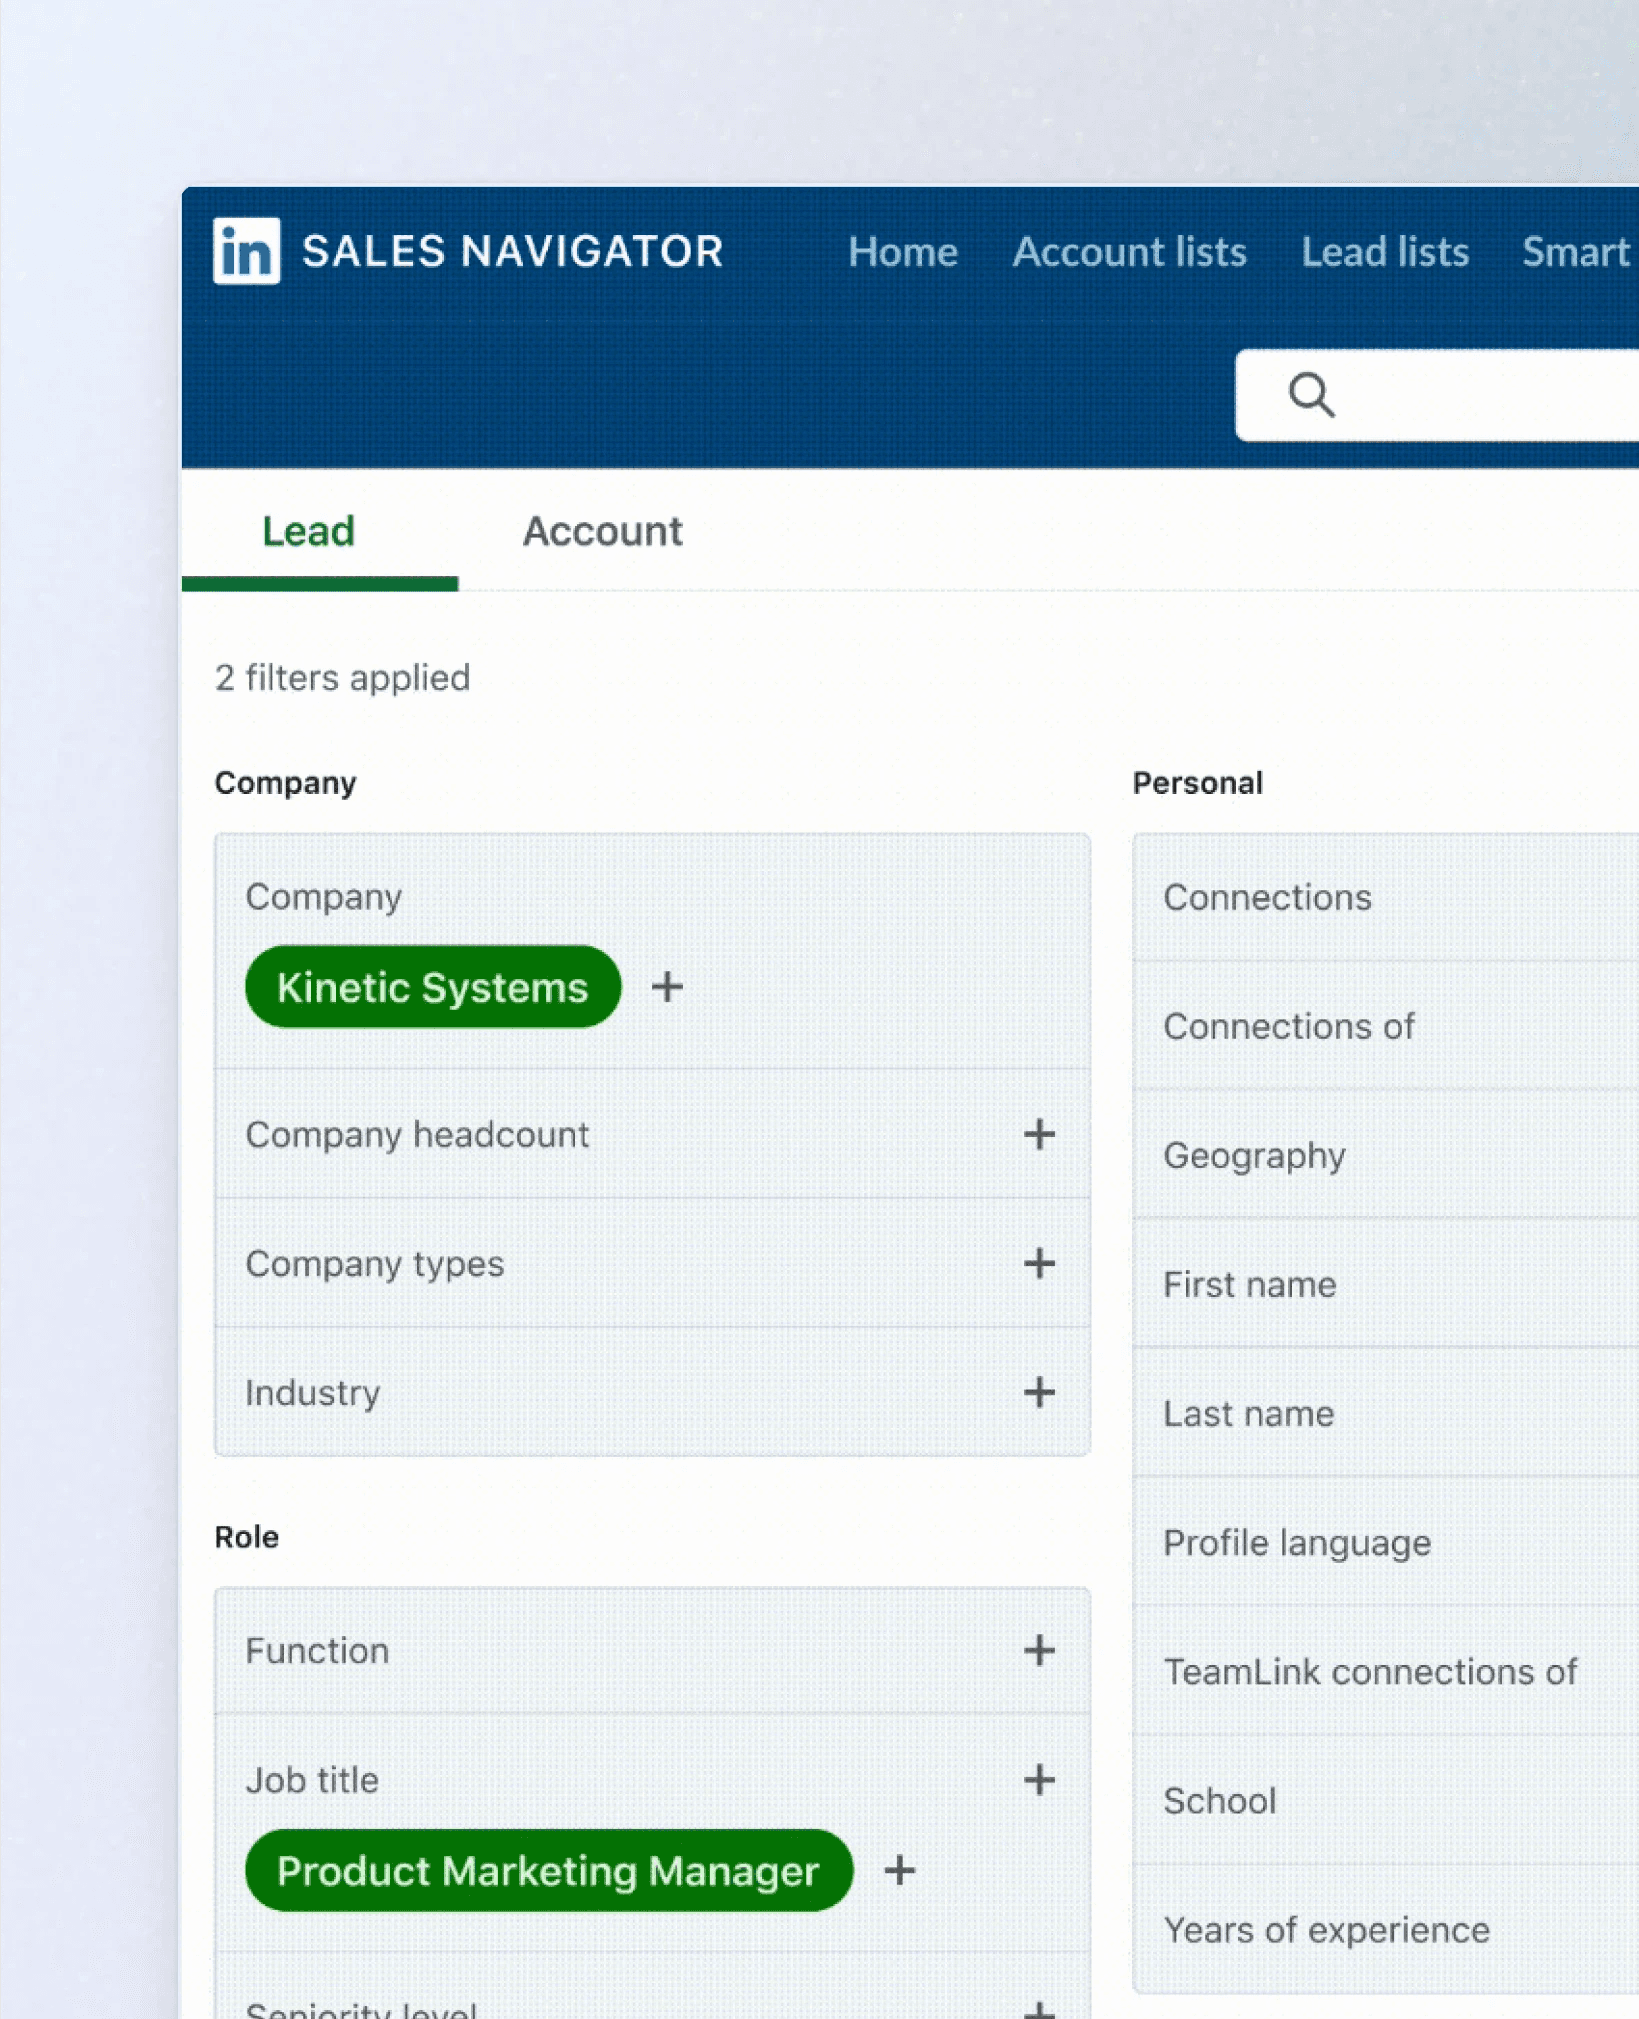Open the School filter row

[1386, 1800]
